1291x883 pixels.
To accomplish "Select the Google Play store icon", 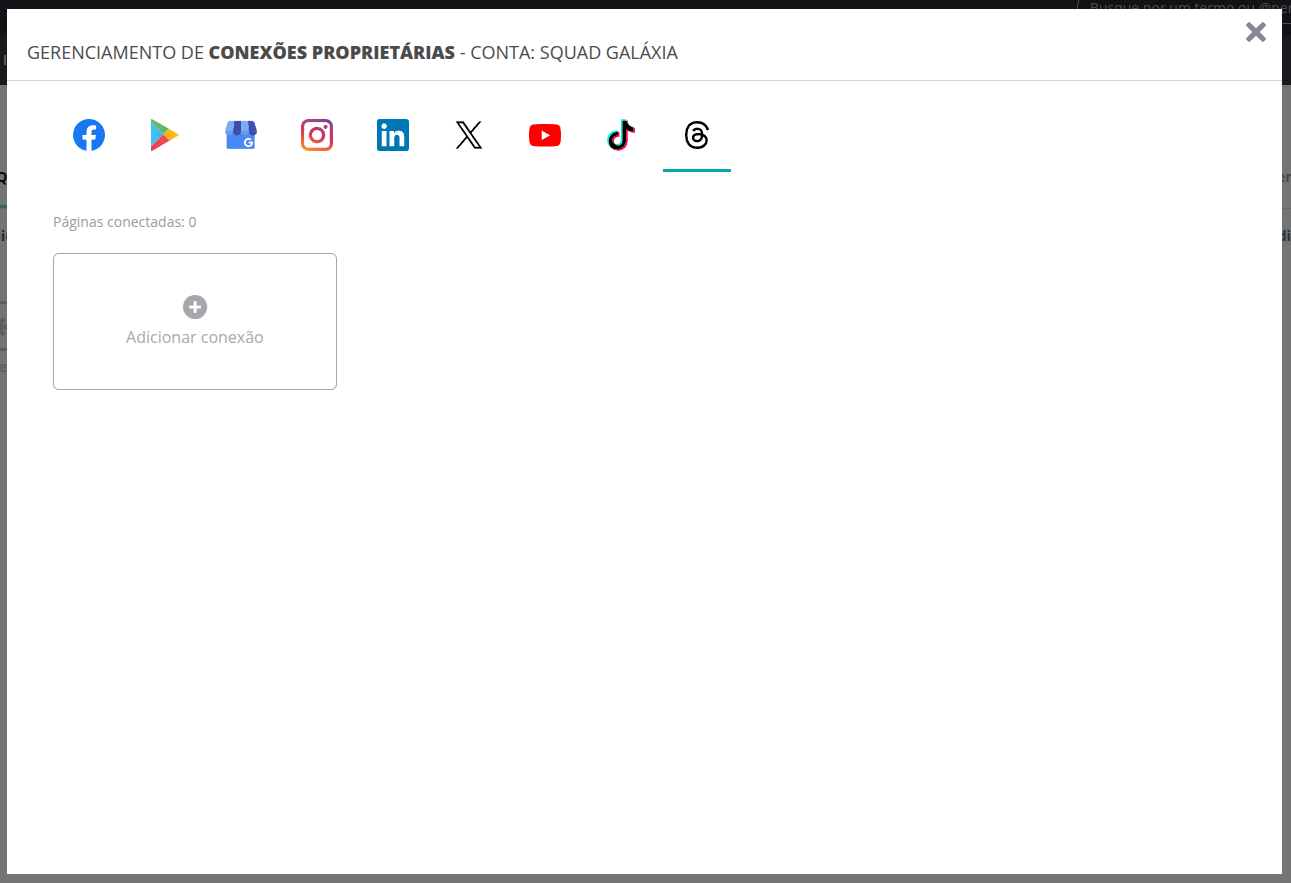I will tap(164, 135).
